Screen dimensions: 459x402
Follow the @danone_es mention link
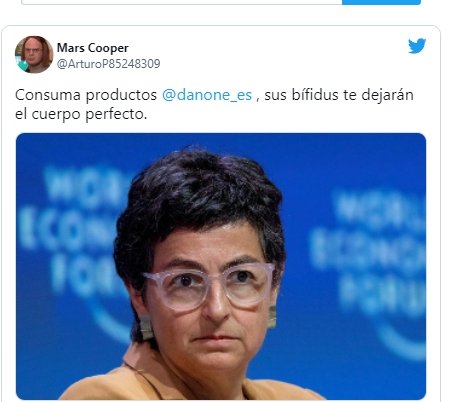coord(207,95)
